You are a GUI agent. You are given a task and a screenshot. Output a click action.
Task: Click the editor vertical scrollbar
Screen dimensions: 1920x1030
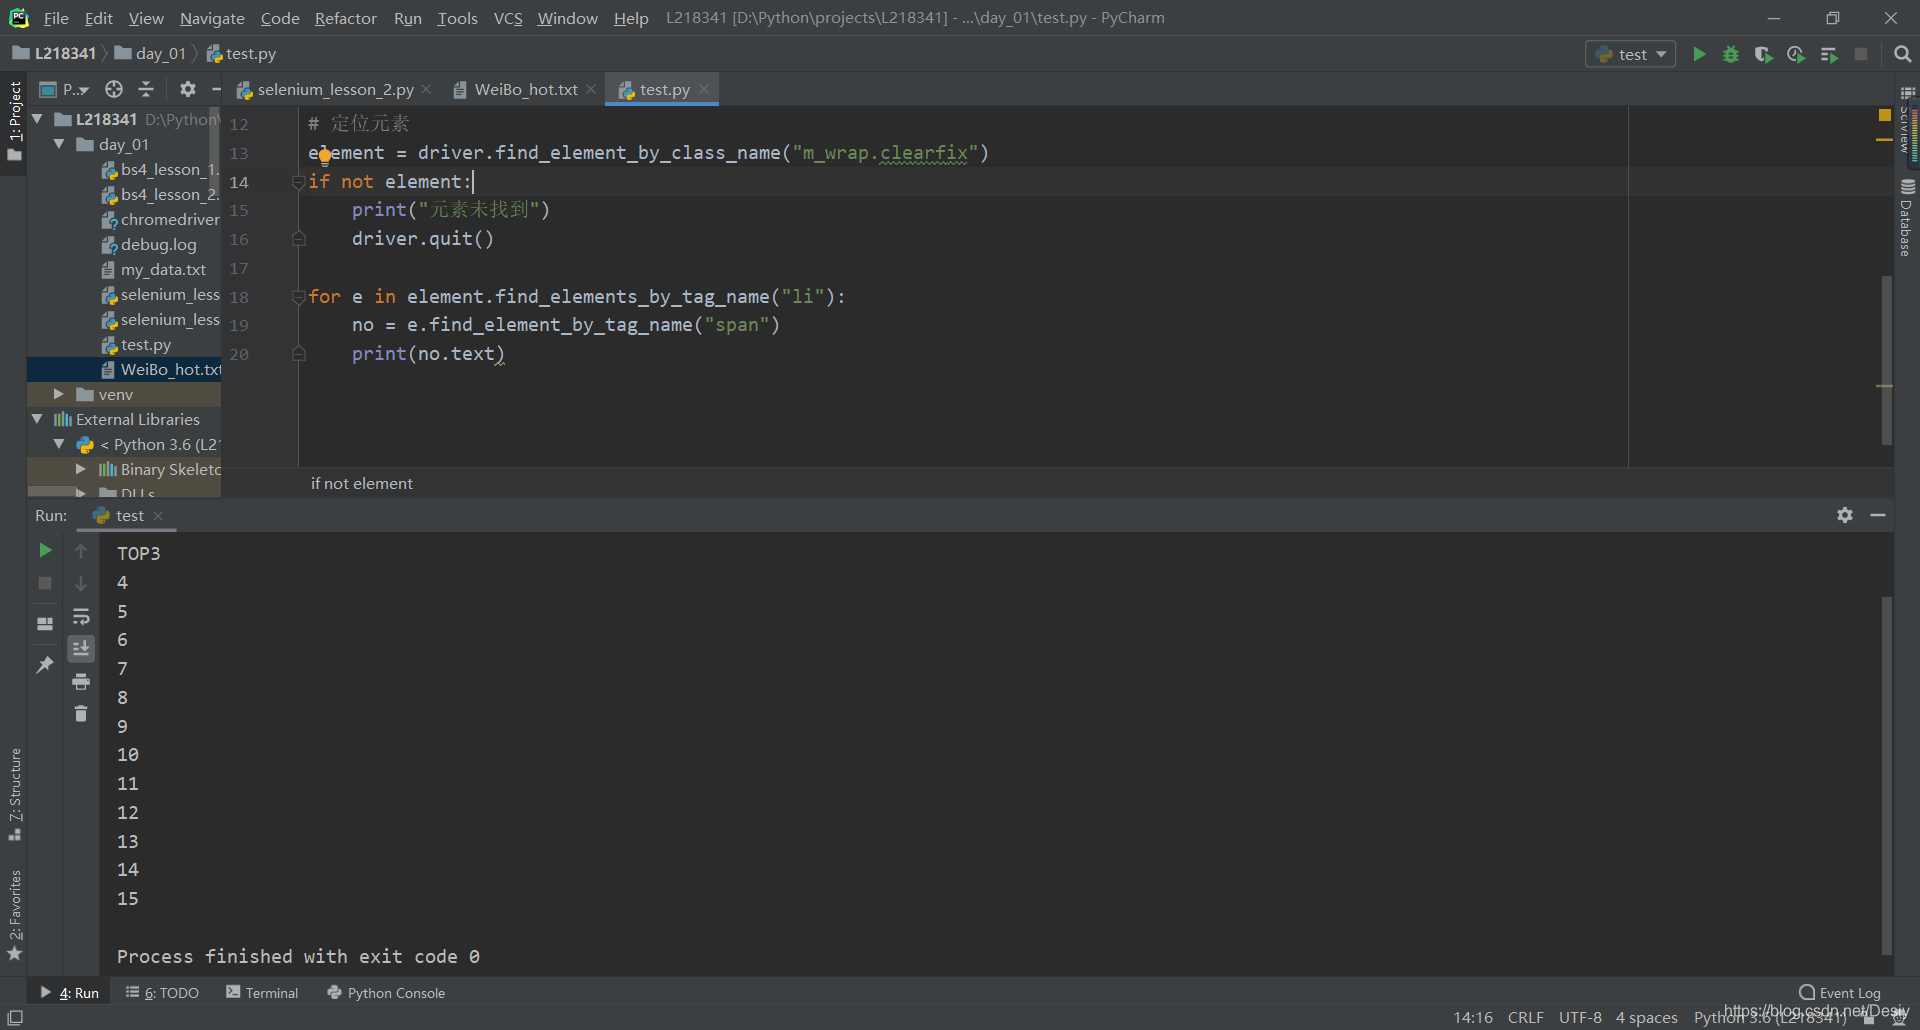pos(1887,360)
